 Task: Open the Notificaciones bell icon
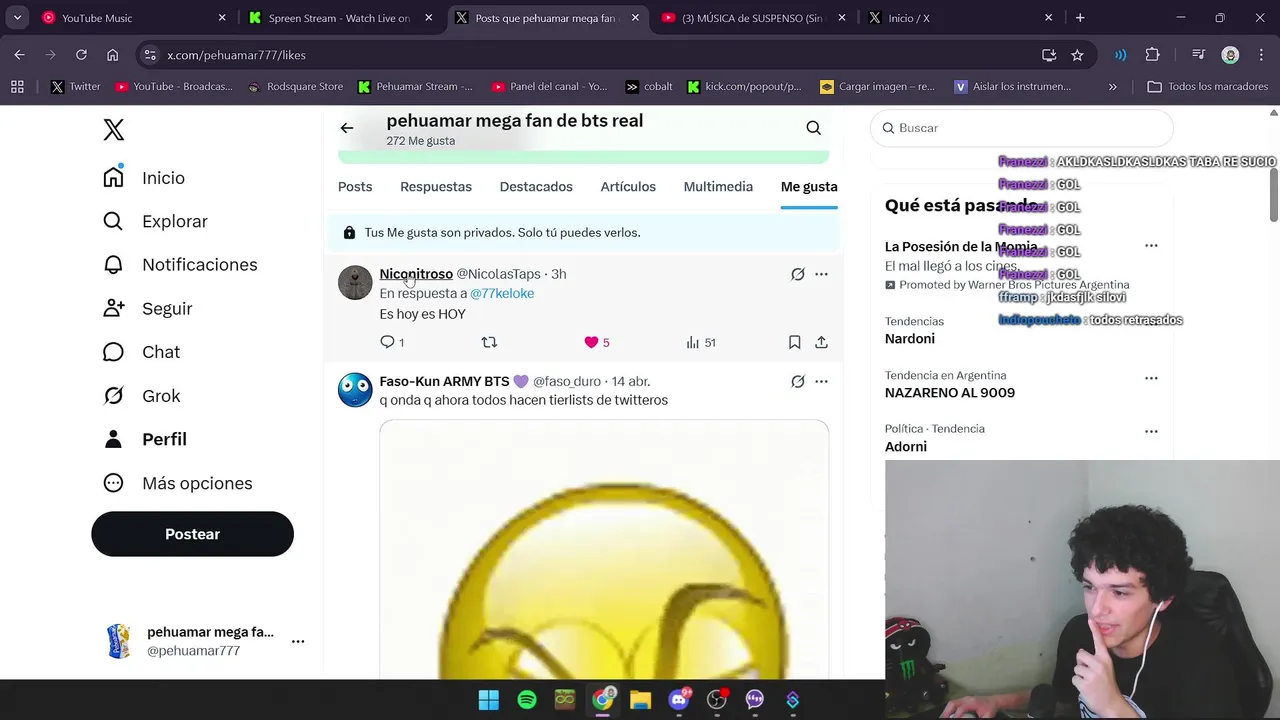(114, 265)
